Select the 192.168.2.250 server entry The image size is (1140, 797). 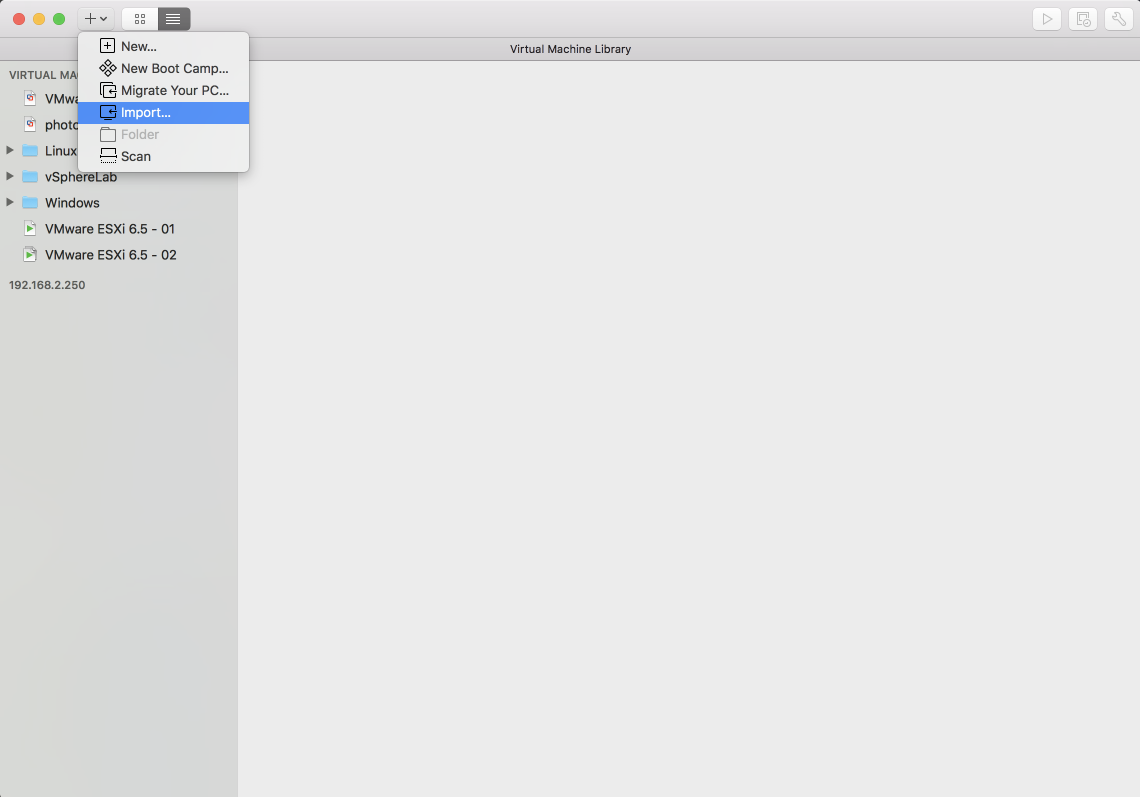coord(47,285)
